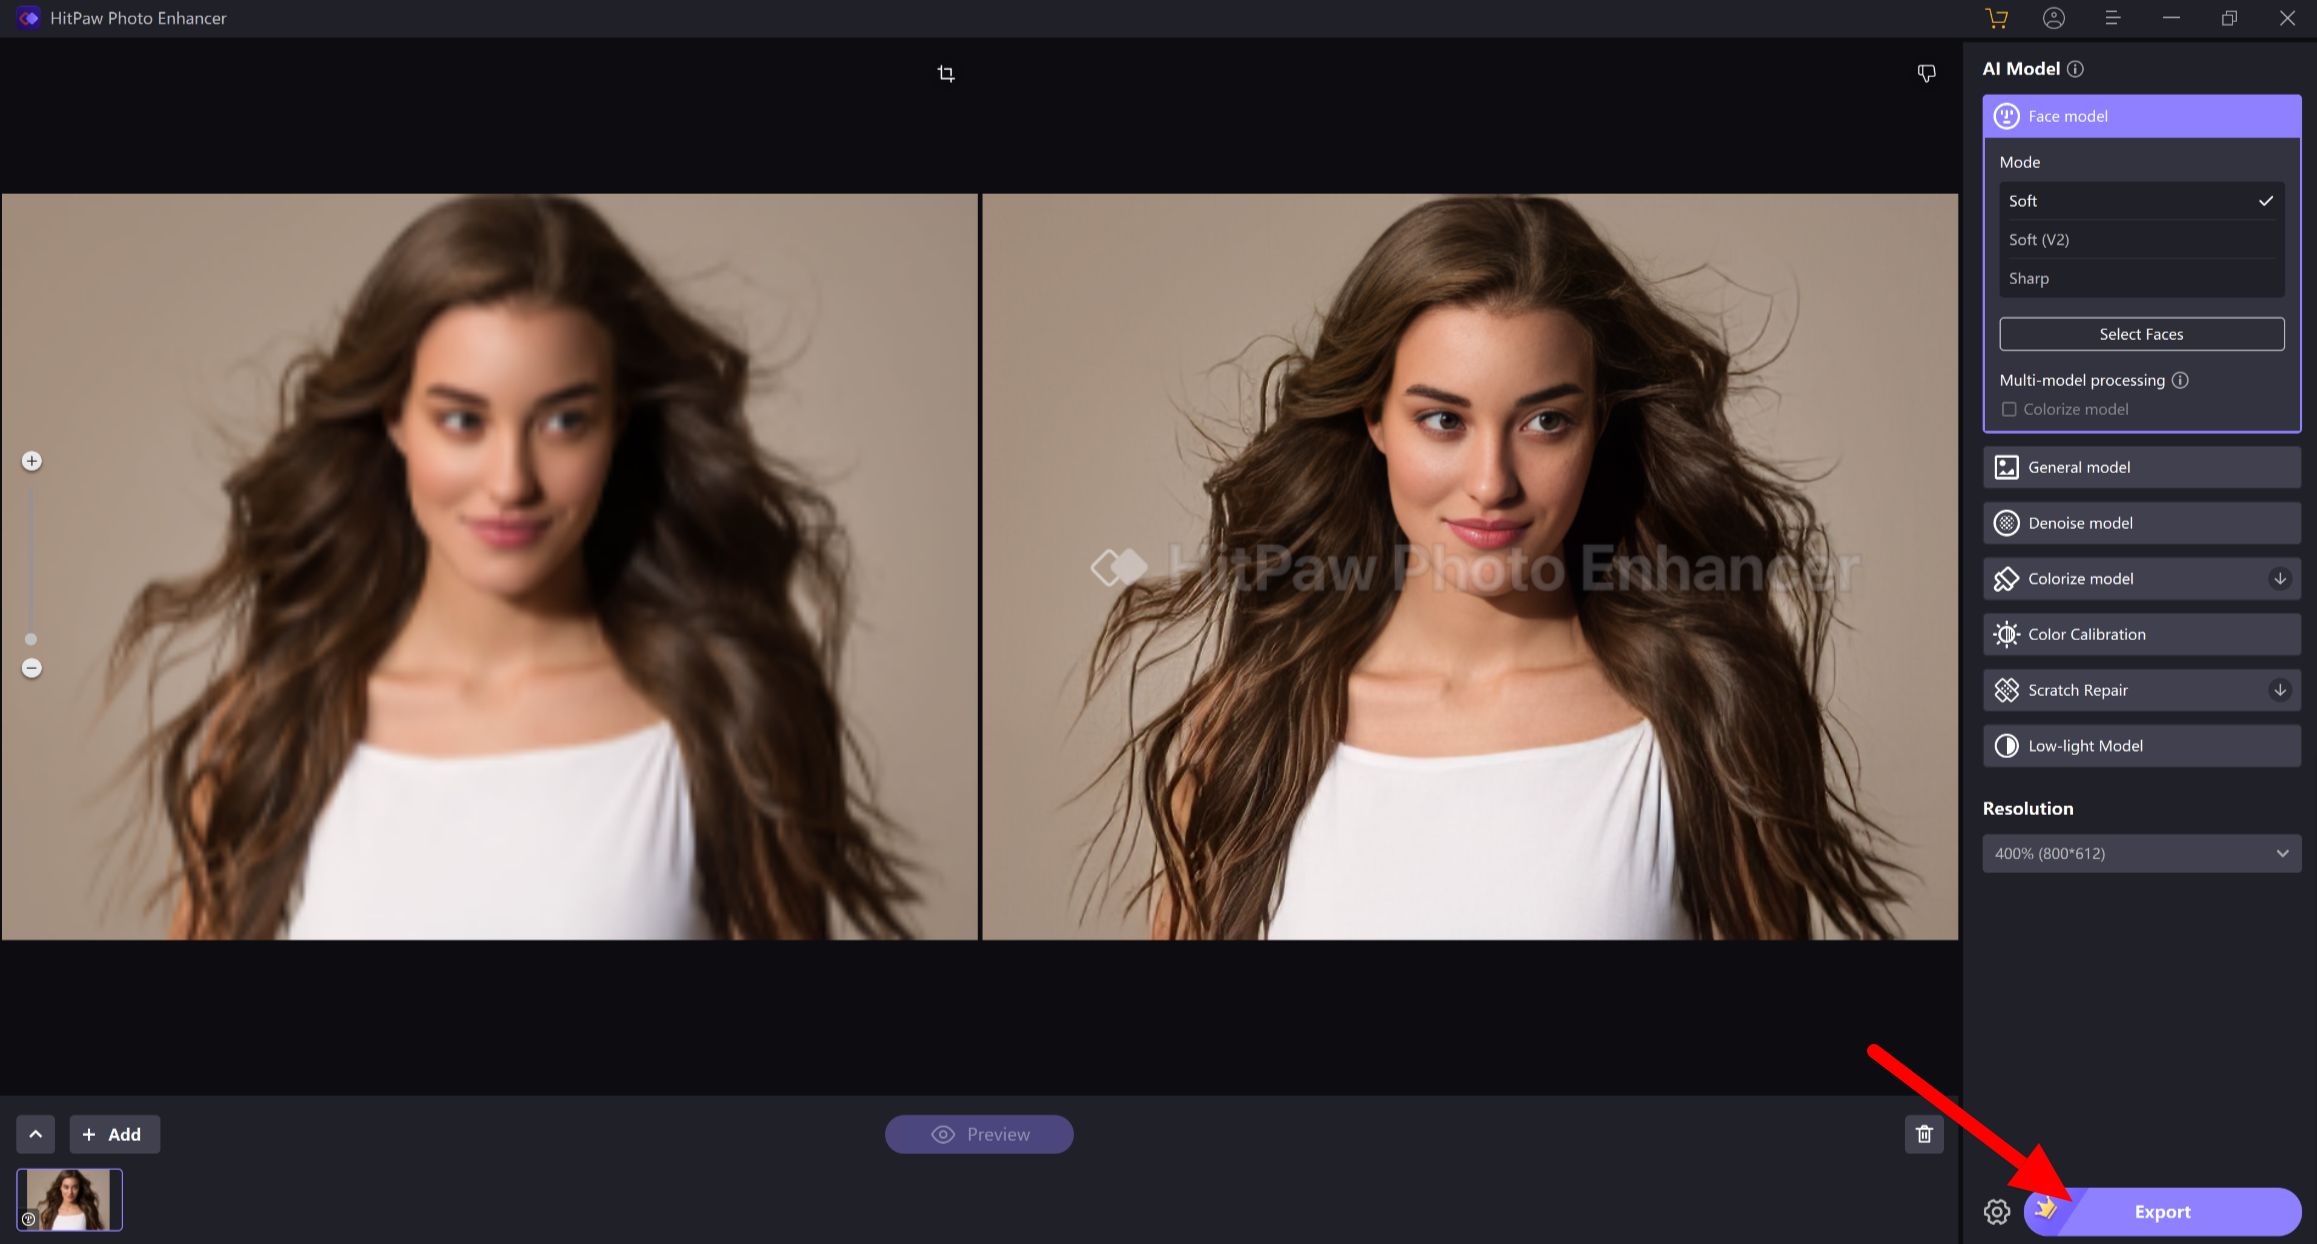
Task: Select the Denoise model
Action: click(2141, 523)
